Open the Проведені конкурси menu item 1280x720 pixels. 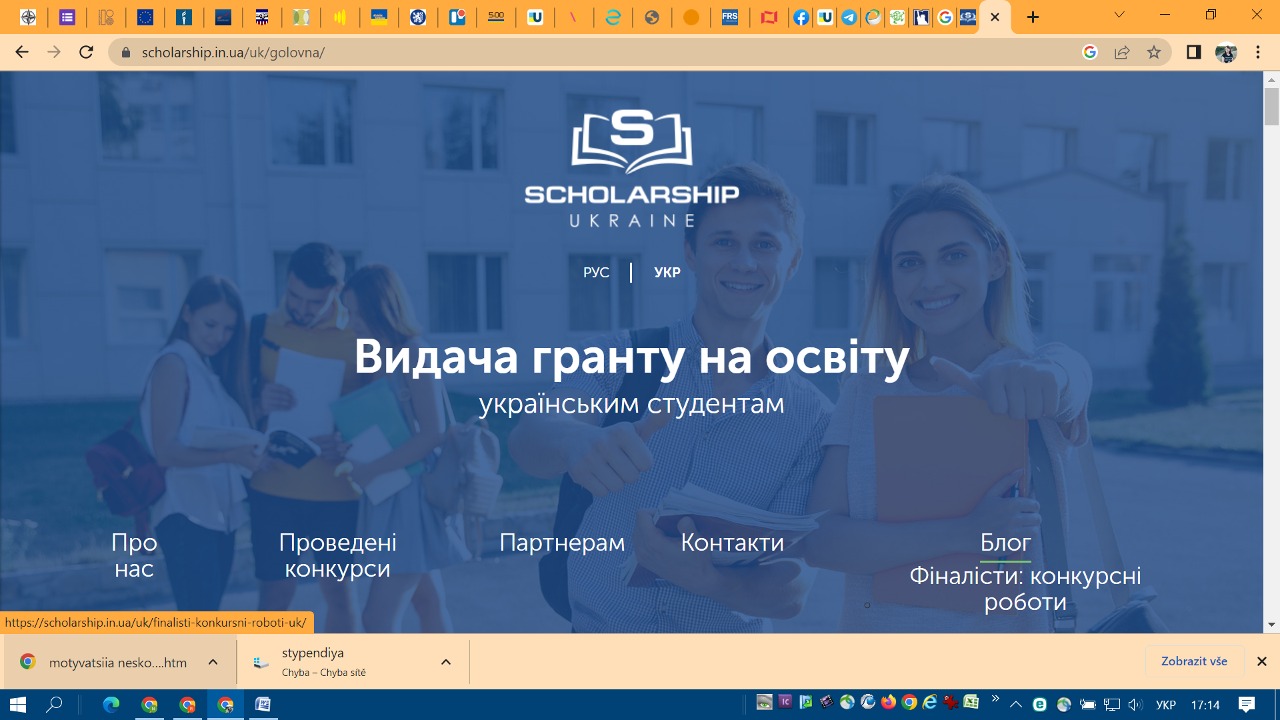tap(337, 555)
